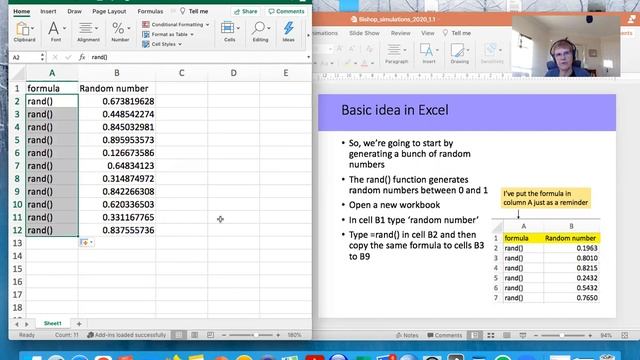Viewport: 640px width, 360px height.
Task: Open PowerPoint Review tab
Action: click(400, 33)
